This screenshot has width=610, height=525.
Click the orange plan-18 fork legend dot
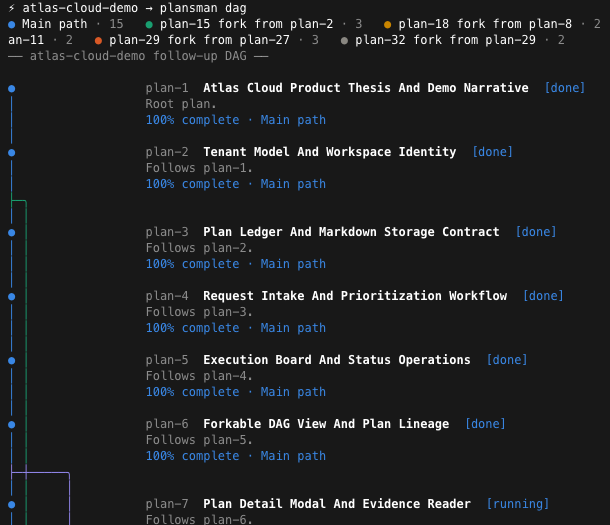(387, 24)
